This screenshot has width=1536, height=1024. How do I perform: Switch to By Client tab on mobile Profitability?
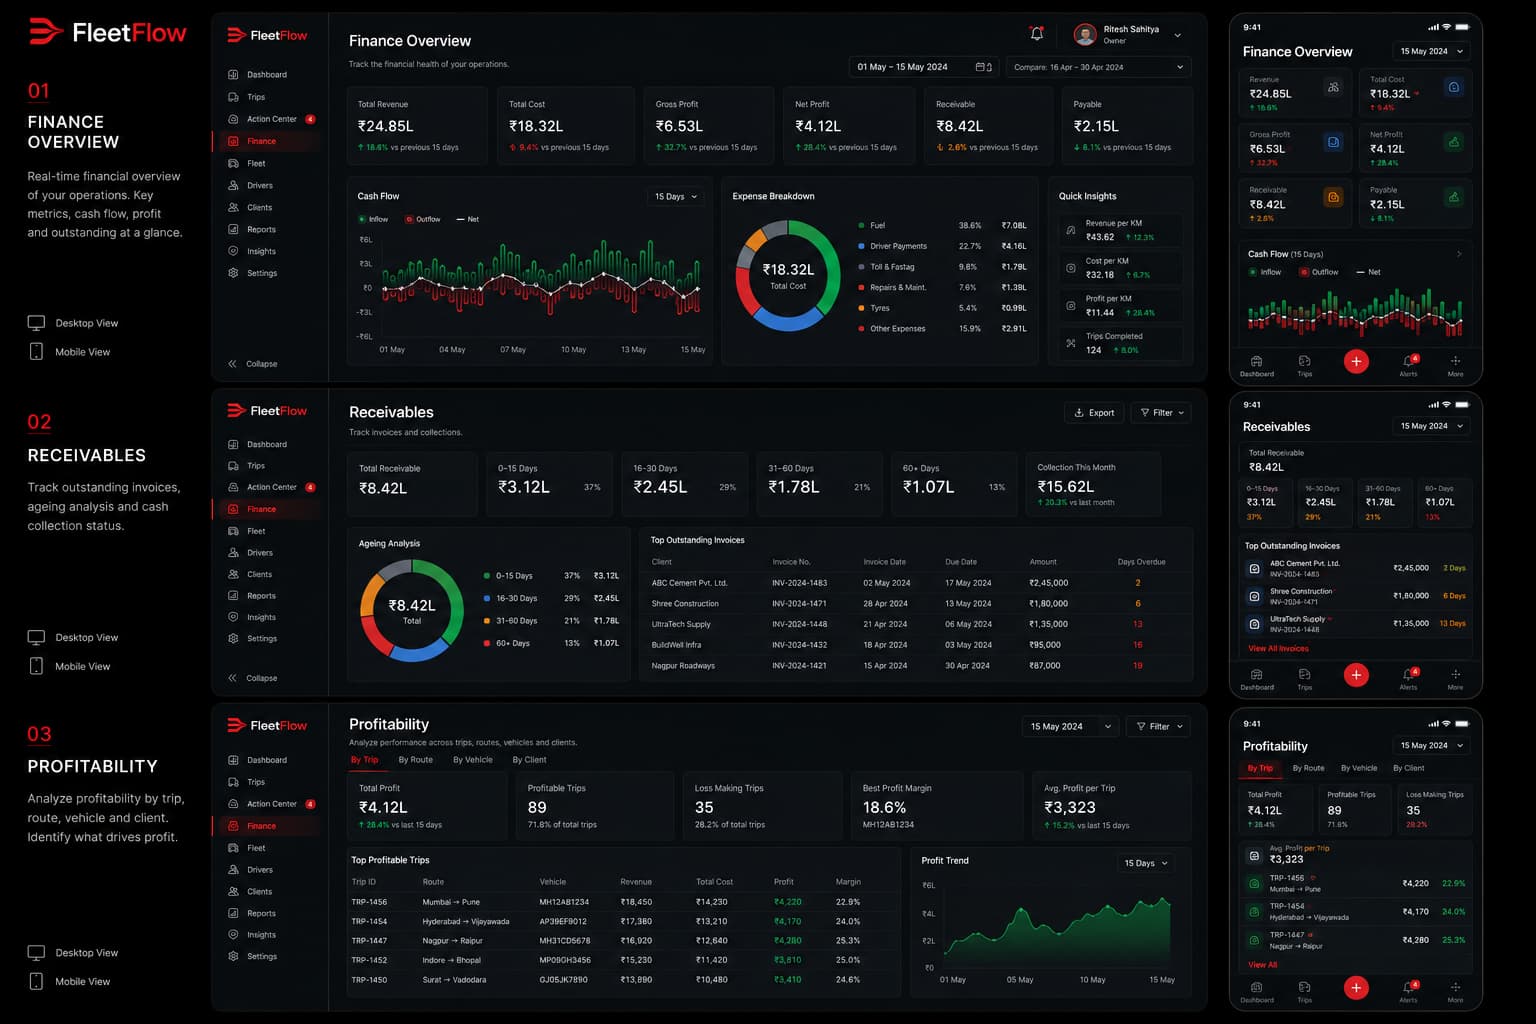pyautogui.click(x=1408, y=768)
